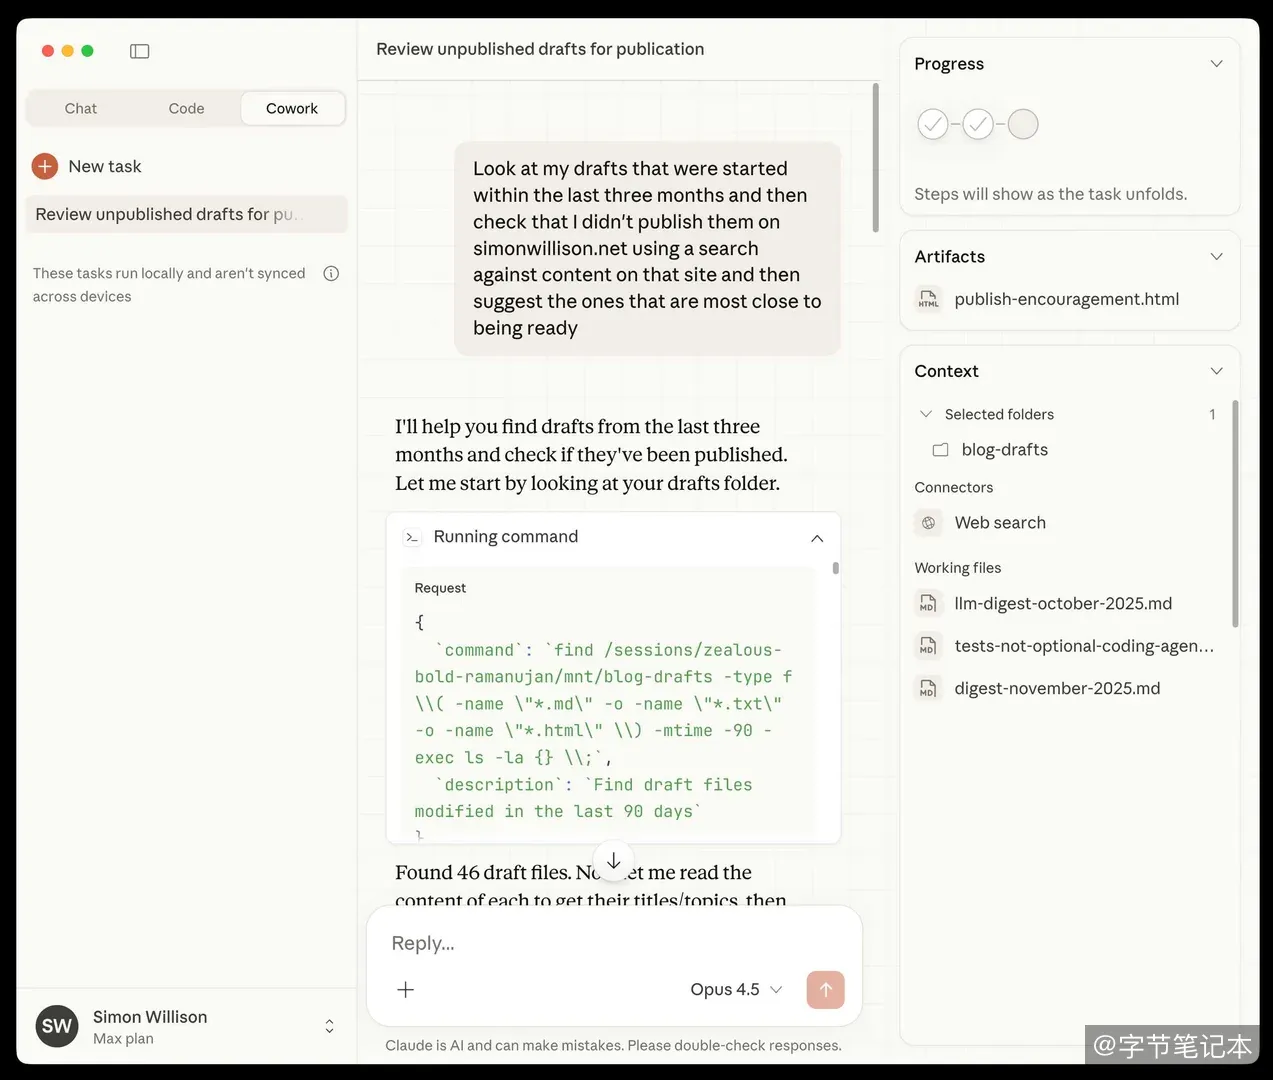This screenshot has height=1080, width=1273.
Task: Click the Web search globe icon
Action: click(x=928, y=523)
